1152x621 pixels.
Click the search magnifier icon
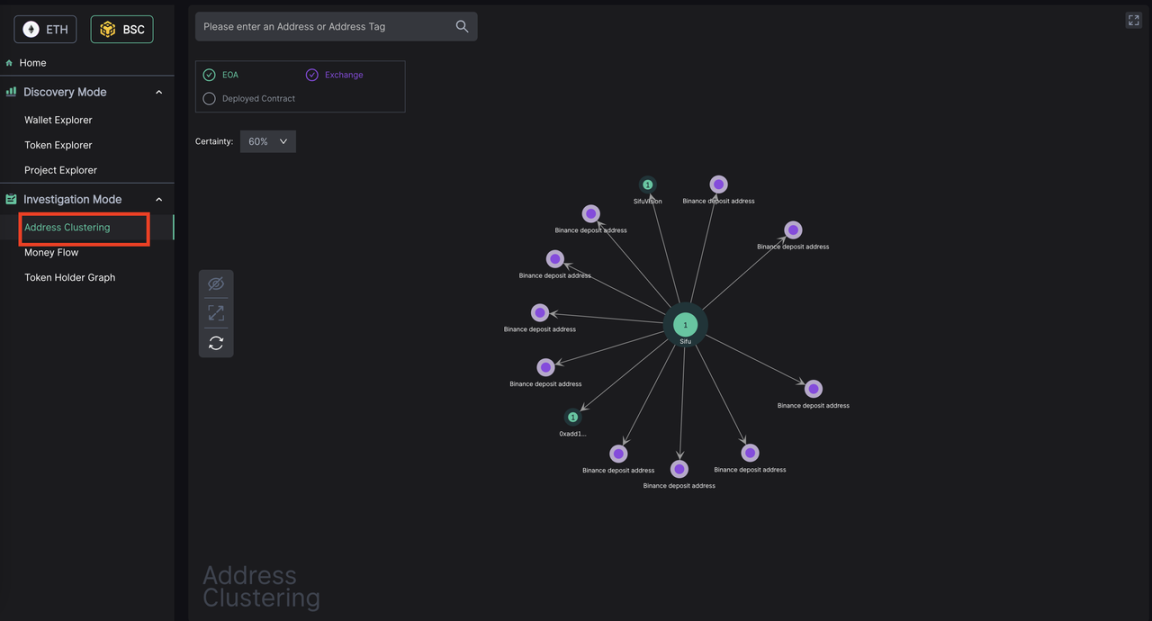[461, 27]
